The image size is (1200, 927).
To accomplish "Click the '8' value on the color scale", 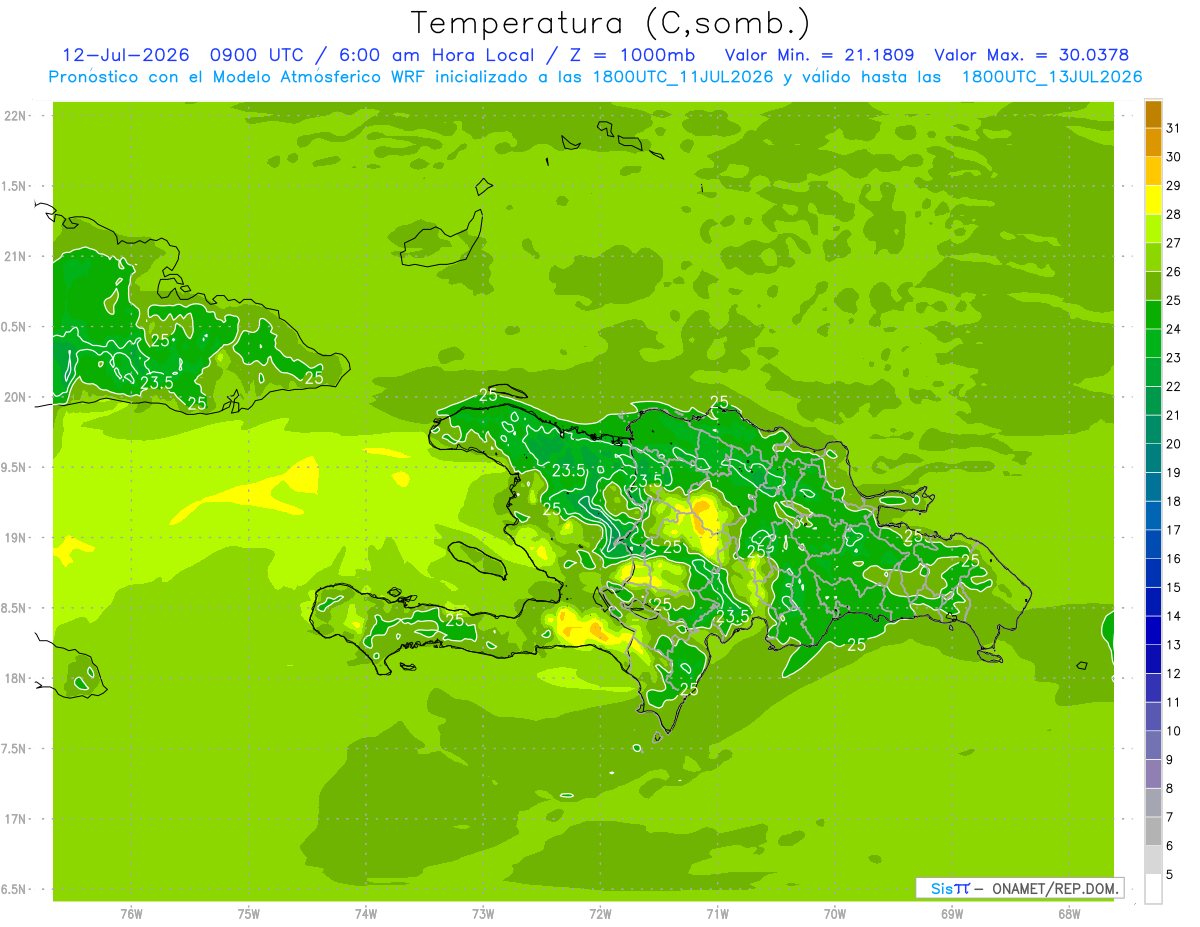I will click(x=1170, y=788).
